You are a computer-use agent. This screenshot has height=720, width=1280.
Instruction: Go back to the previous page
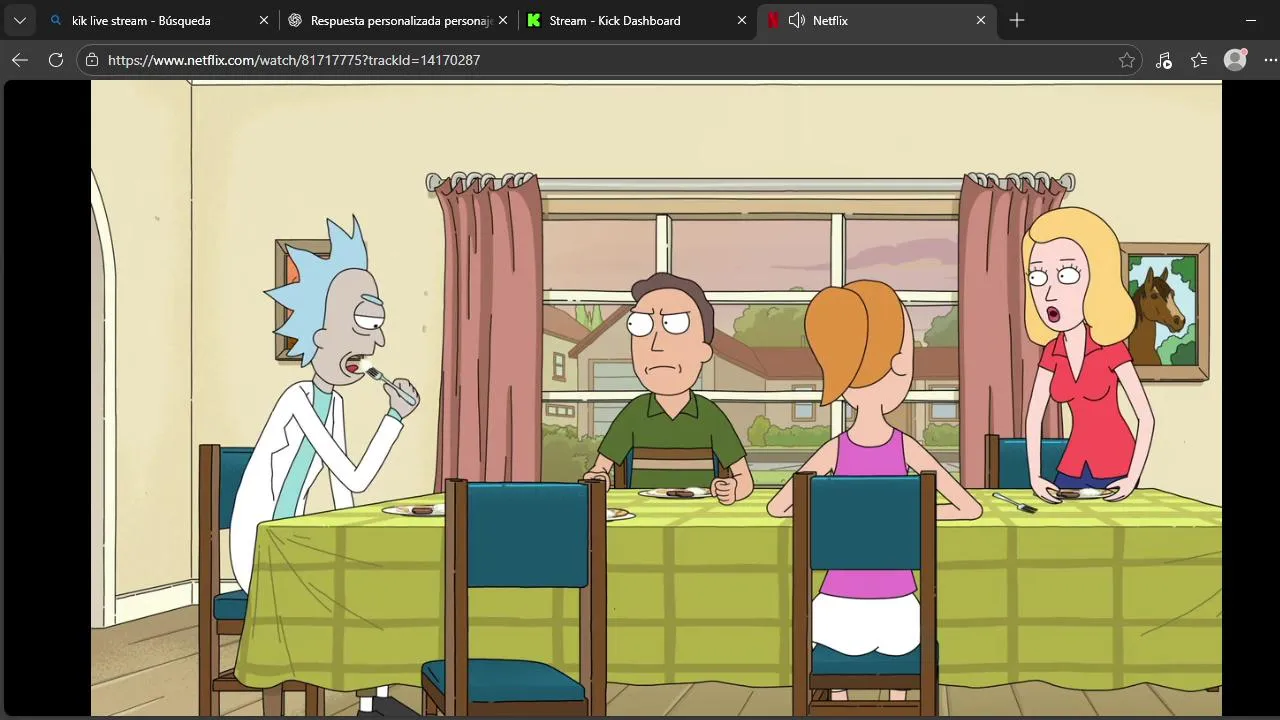pos(20,60)
